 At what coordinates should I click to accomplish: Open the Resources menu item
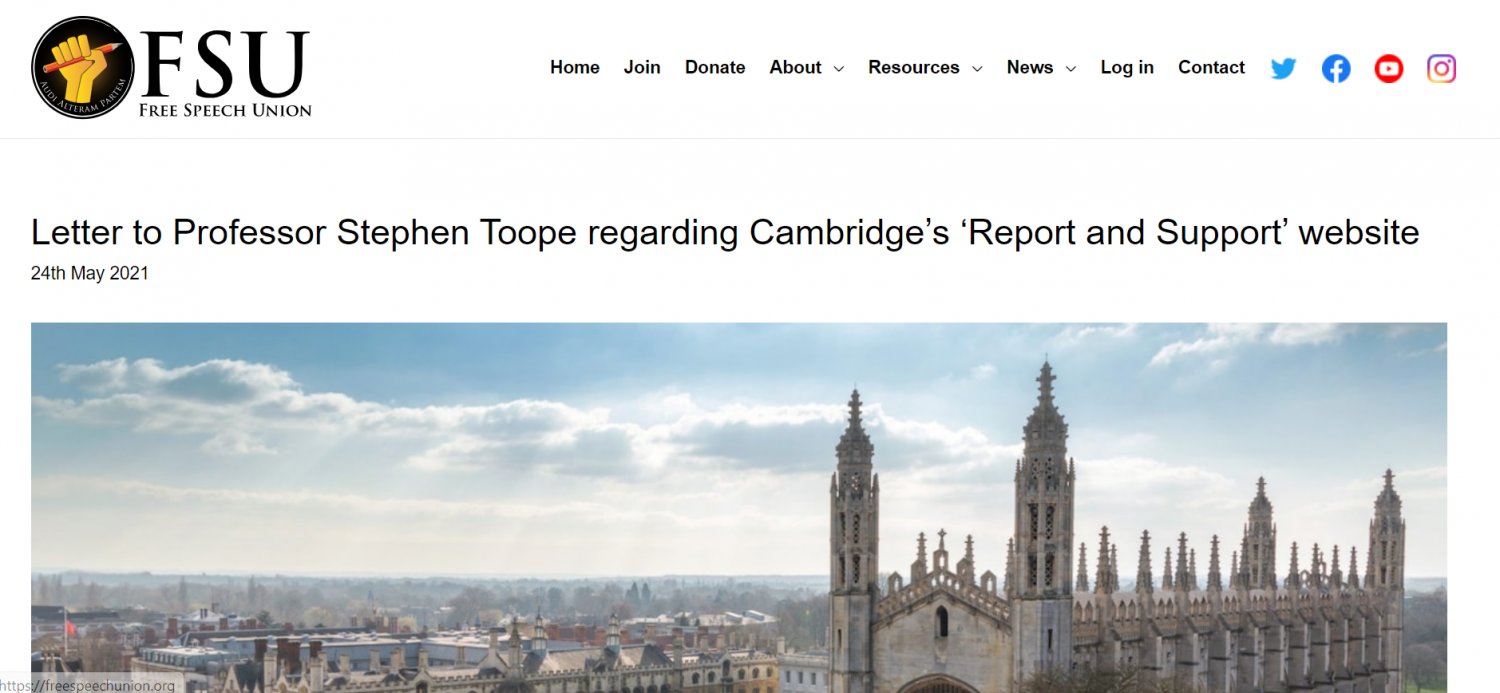pyautogui.click(x=914, y=67)
